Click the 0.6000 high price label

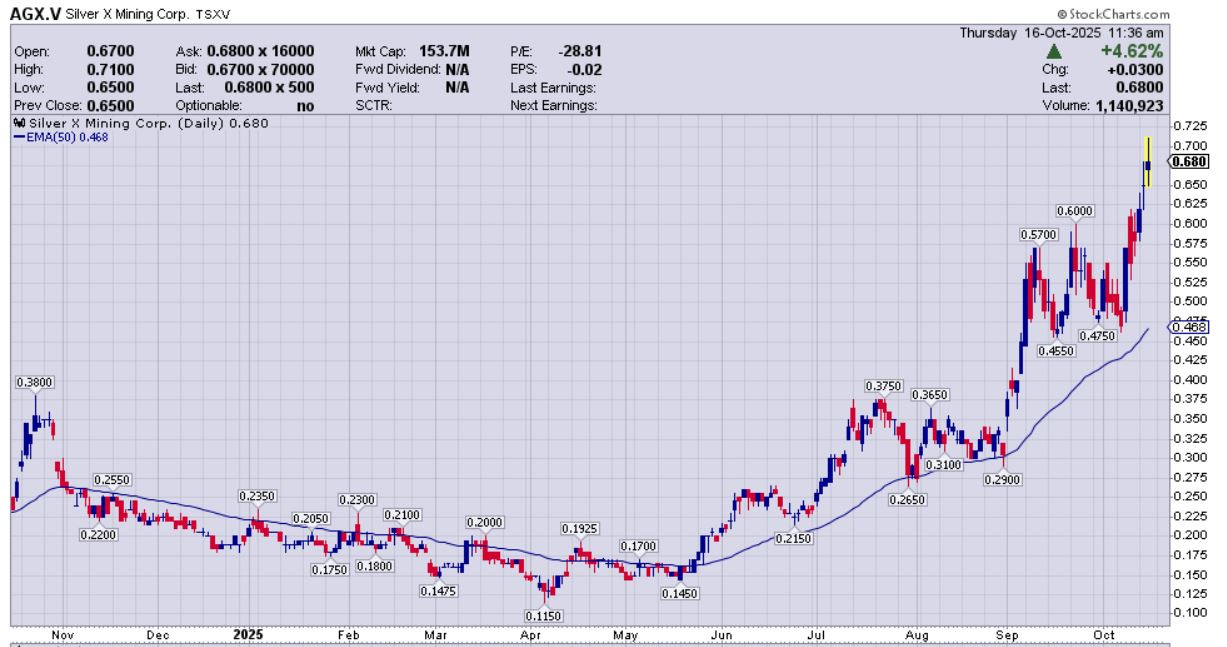click(x=1076, y=211)
